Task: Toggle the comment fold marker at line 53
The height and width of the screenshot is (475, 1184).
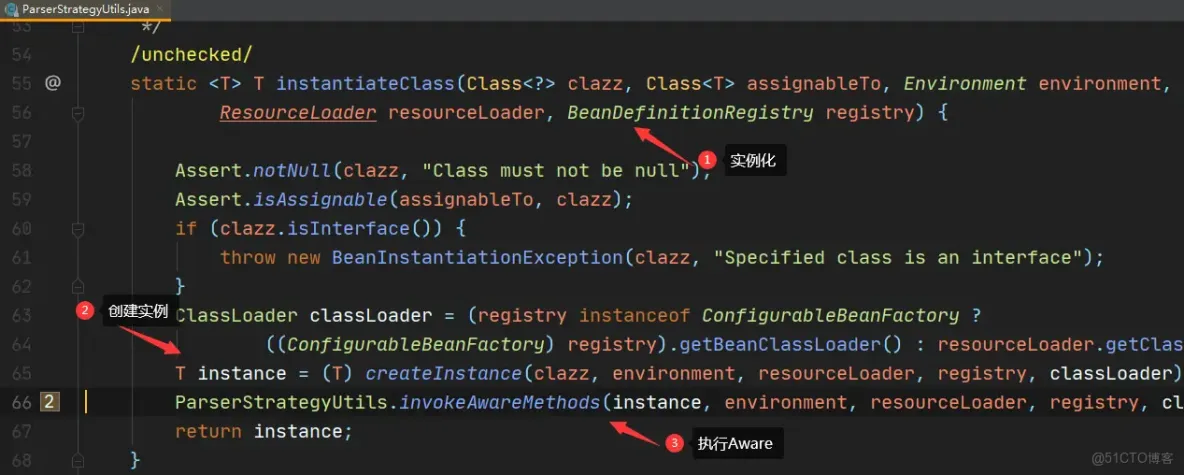Action: tap(77, 27)
